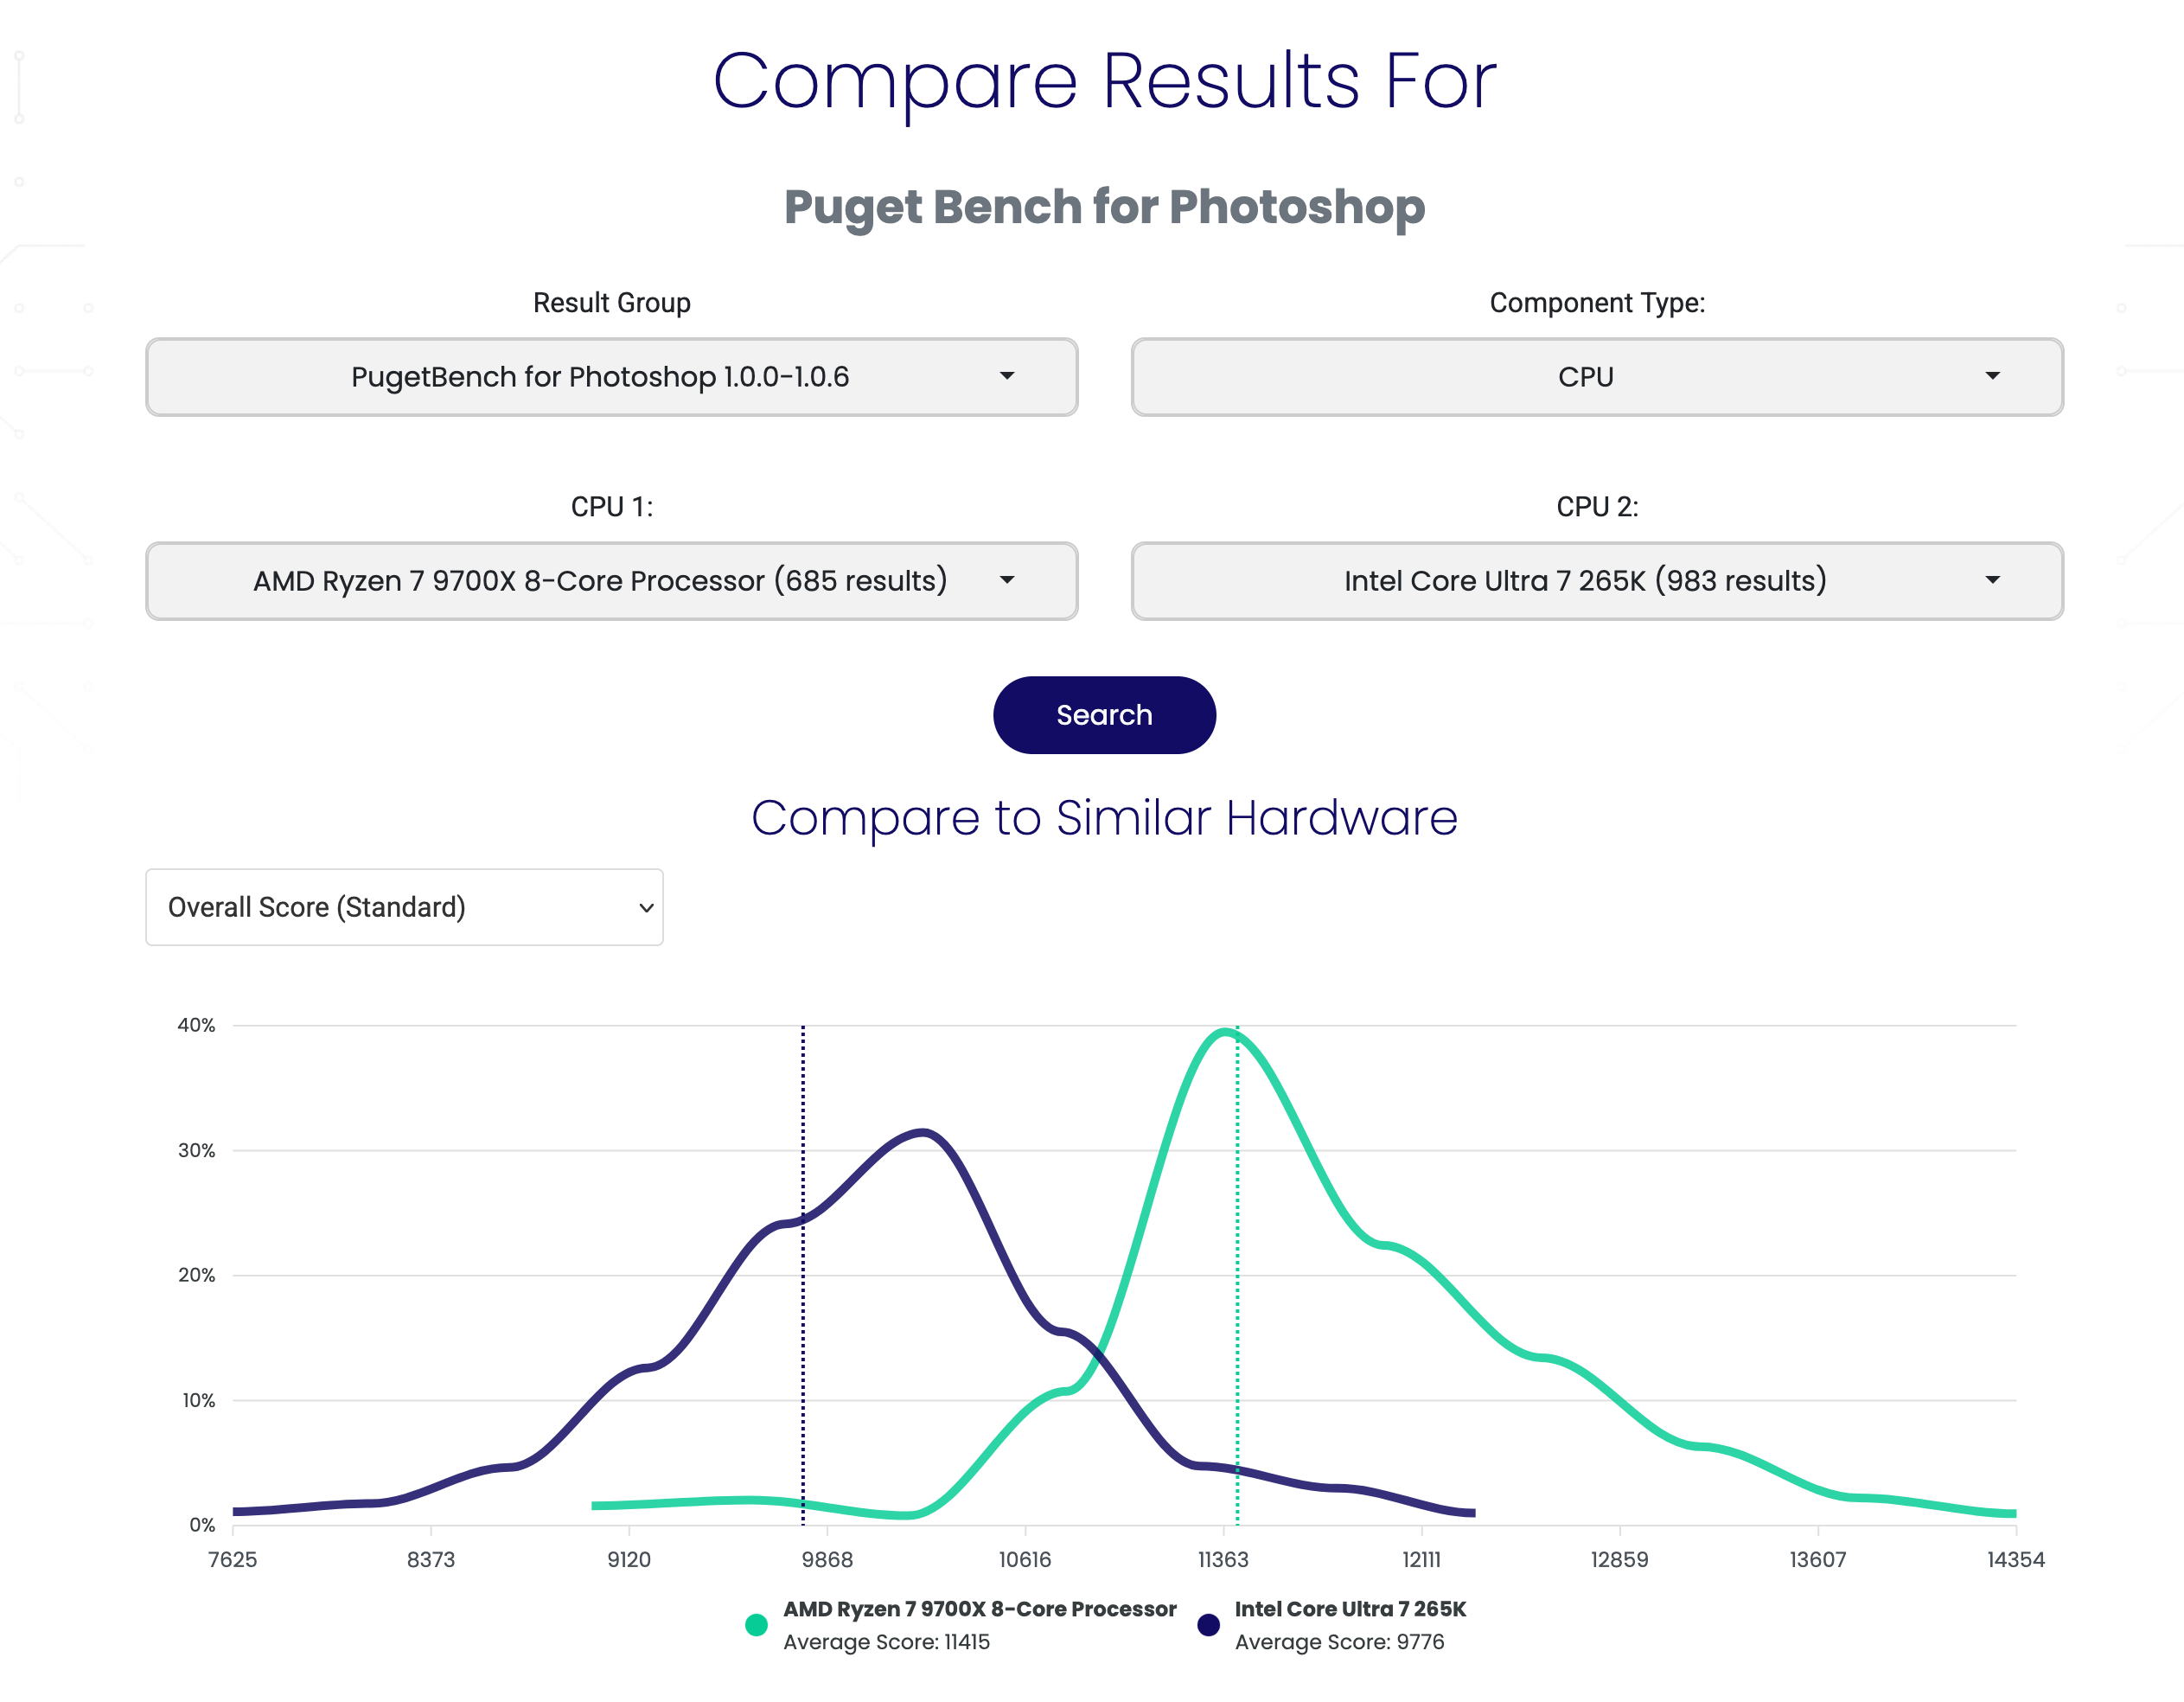Expand the CPU 1 AMD Ryzen selector

tap(600, 581)
